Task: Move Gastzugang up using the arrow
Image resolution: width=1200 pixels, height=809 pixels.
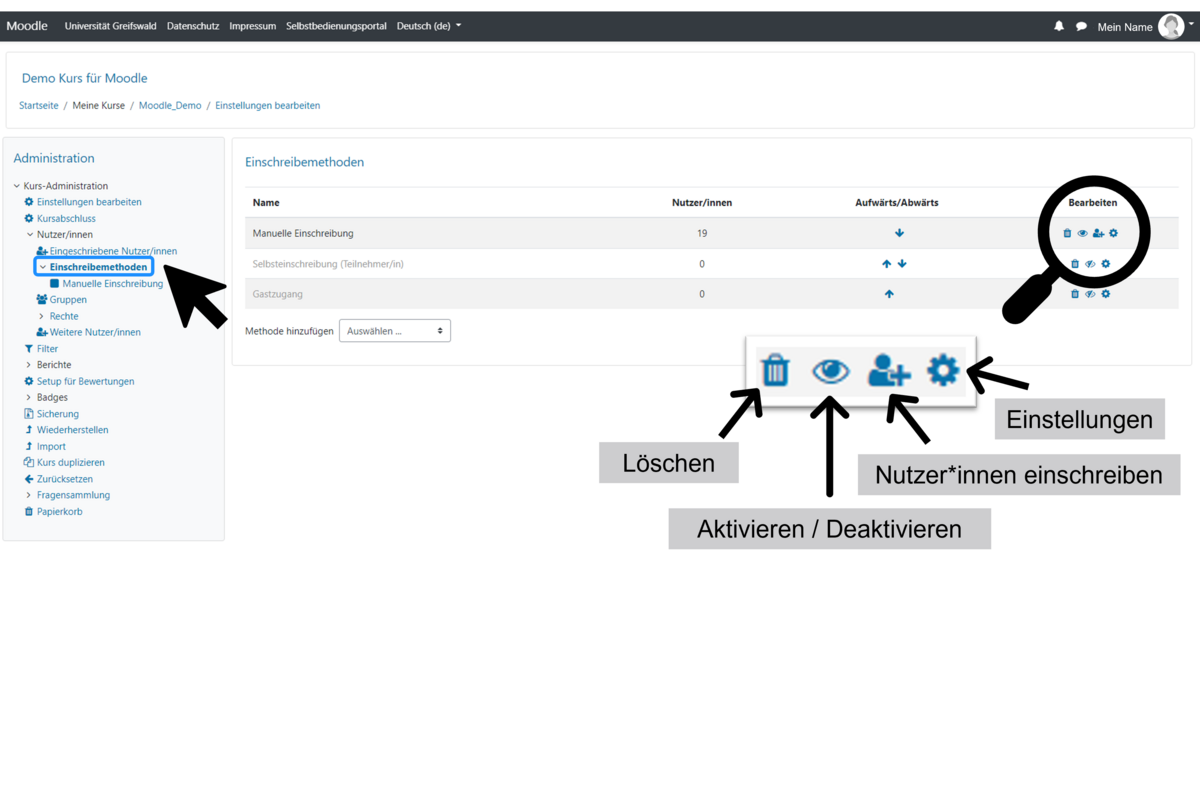Action: (889, 294)
